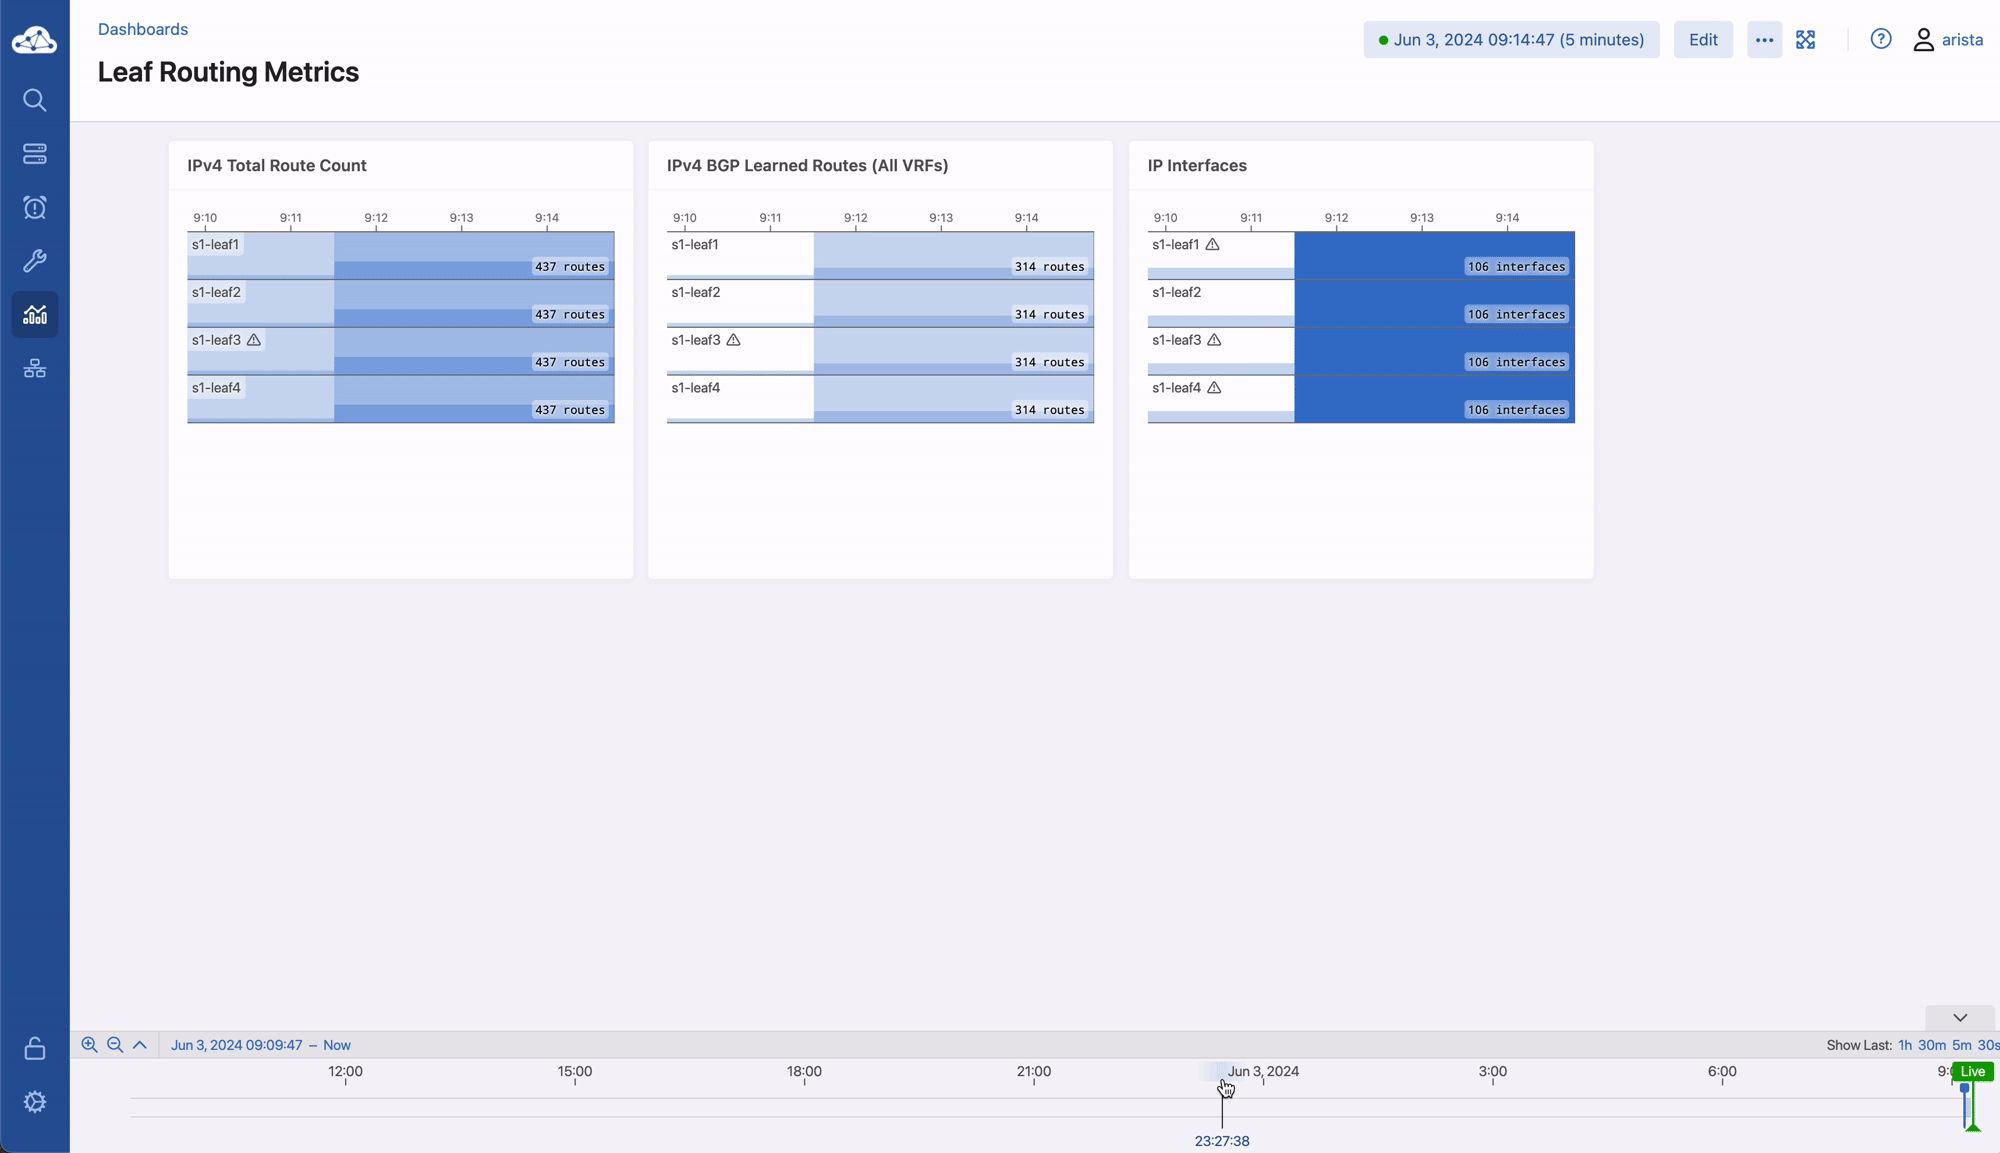Open the Topology sidebar icon
This screenshot has height=1153, width=2000.
tap(35, 369)
